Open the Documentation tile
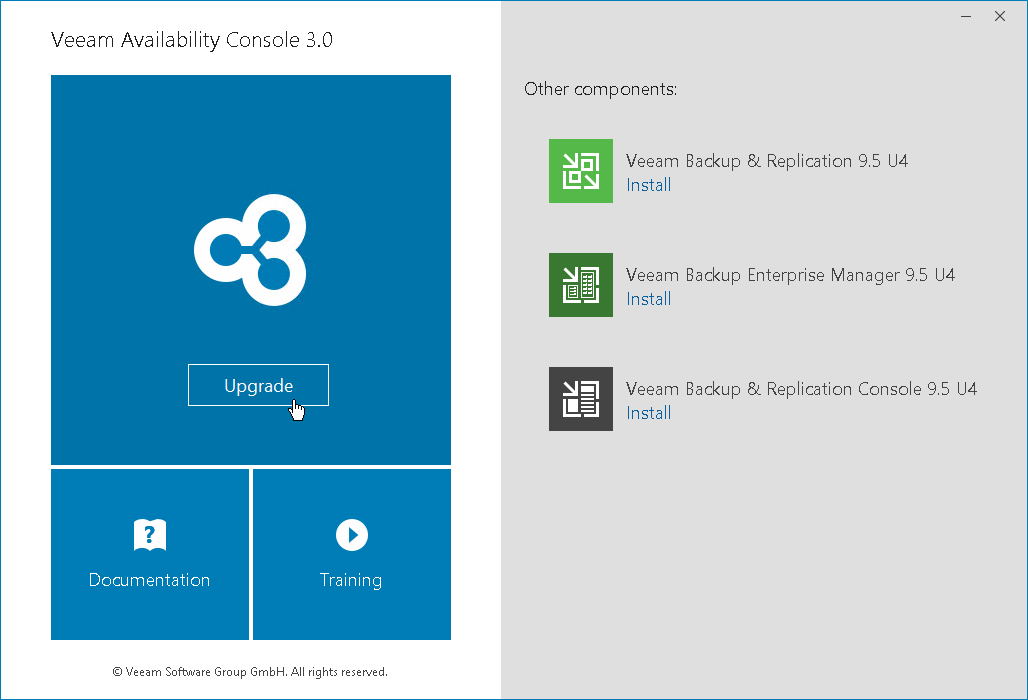Screen dimensions: 1028x700 [x=150, y=554]
